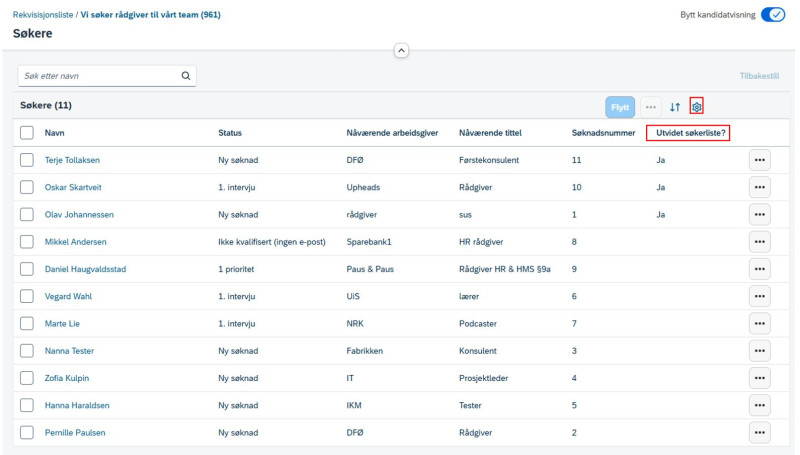Open actions menu for Mikkel Andersen
This screenshot has width=800, height=455.
pos(760,242)
